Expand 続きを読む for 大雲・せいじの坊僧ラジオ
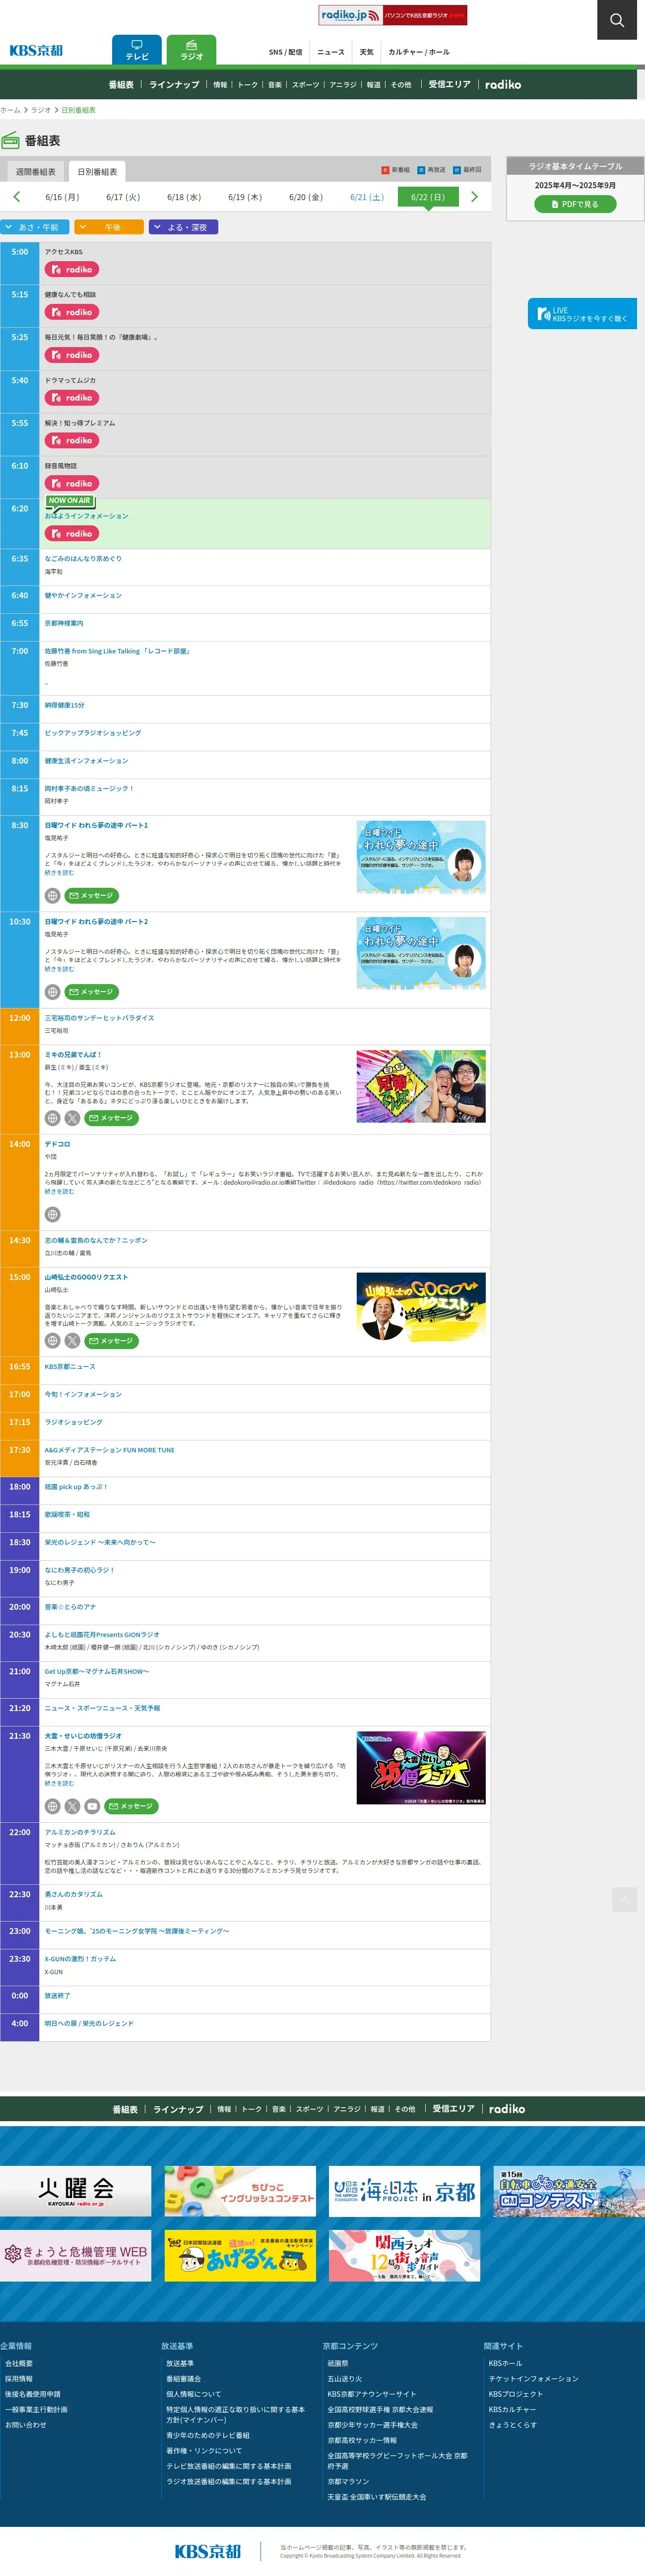The width and height of the screenshot is (645, 2576). [x=59, y=1783]
